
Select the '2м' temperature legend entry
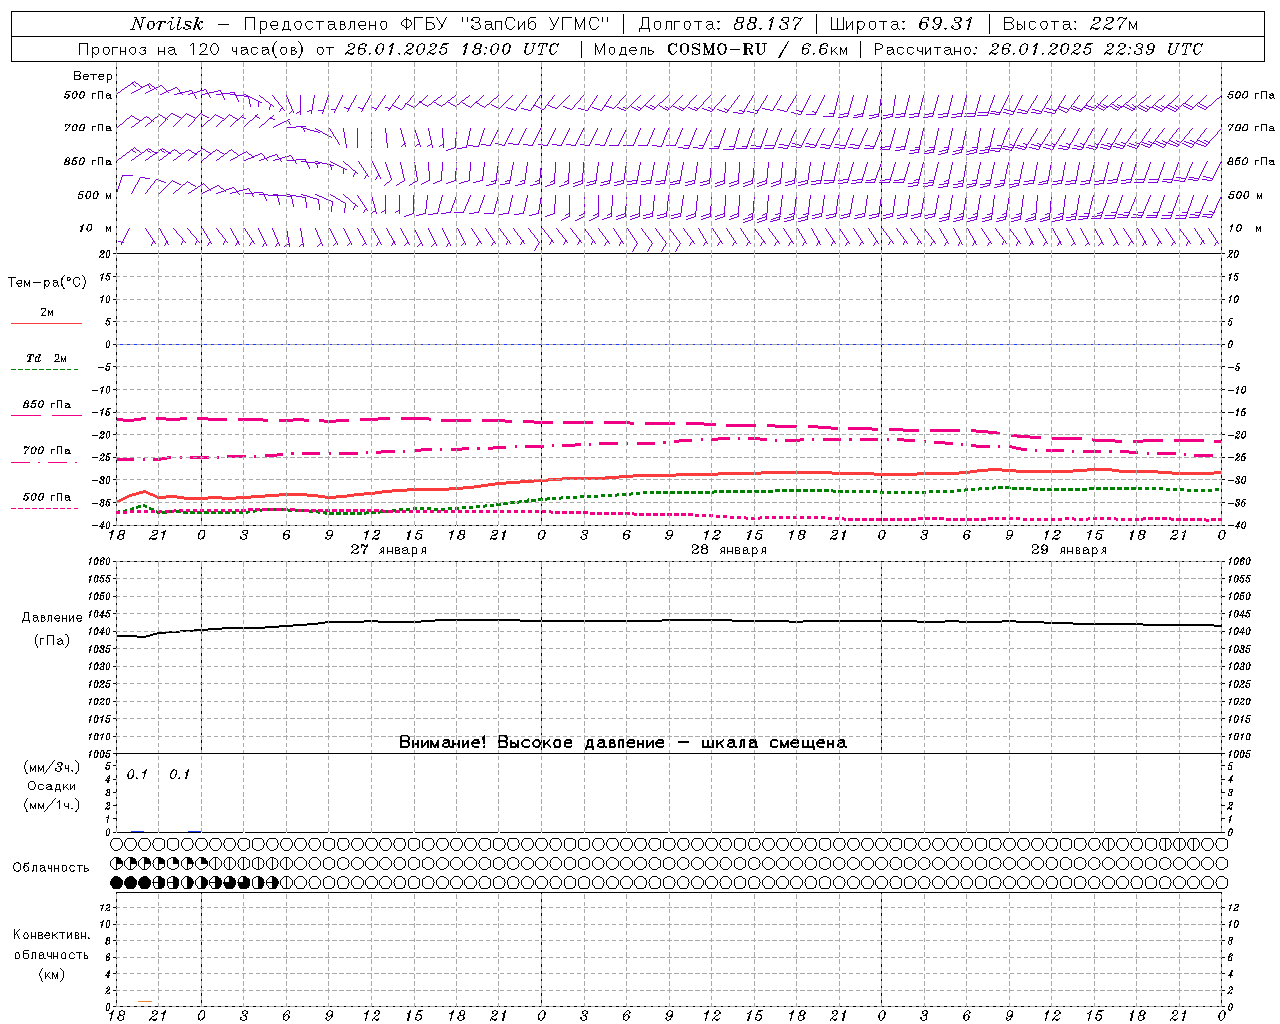[x=47, y=312]
